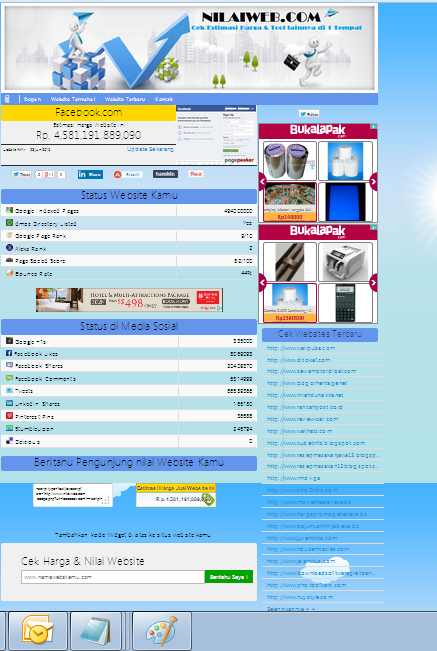Open the Website Terbaru nav item
Screen dimensions: 437x651
click(125, 99)
